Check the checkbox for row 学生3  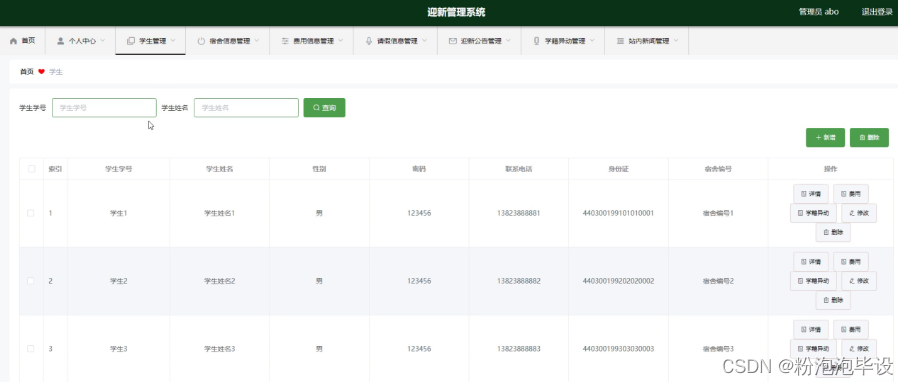tap(31, 349)
